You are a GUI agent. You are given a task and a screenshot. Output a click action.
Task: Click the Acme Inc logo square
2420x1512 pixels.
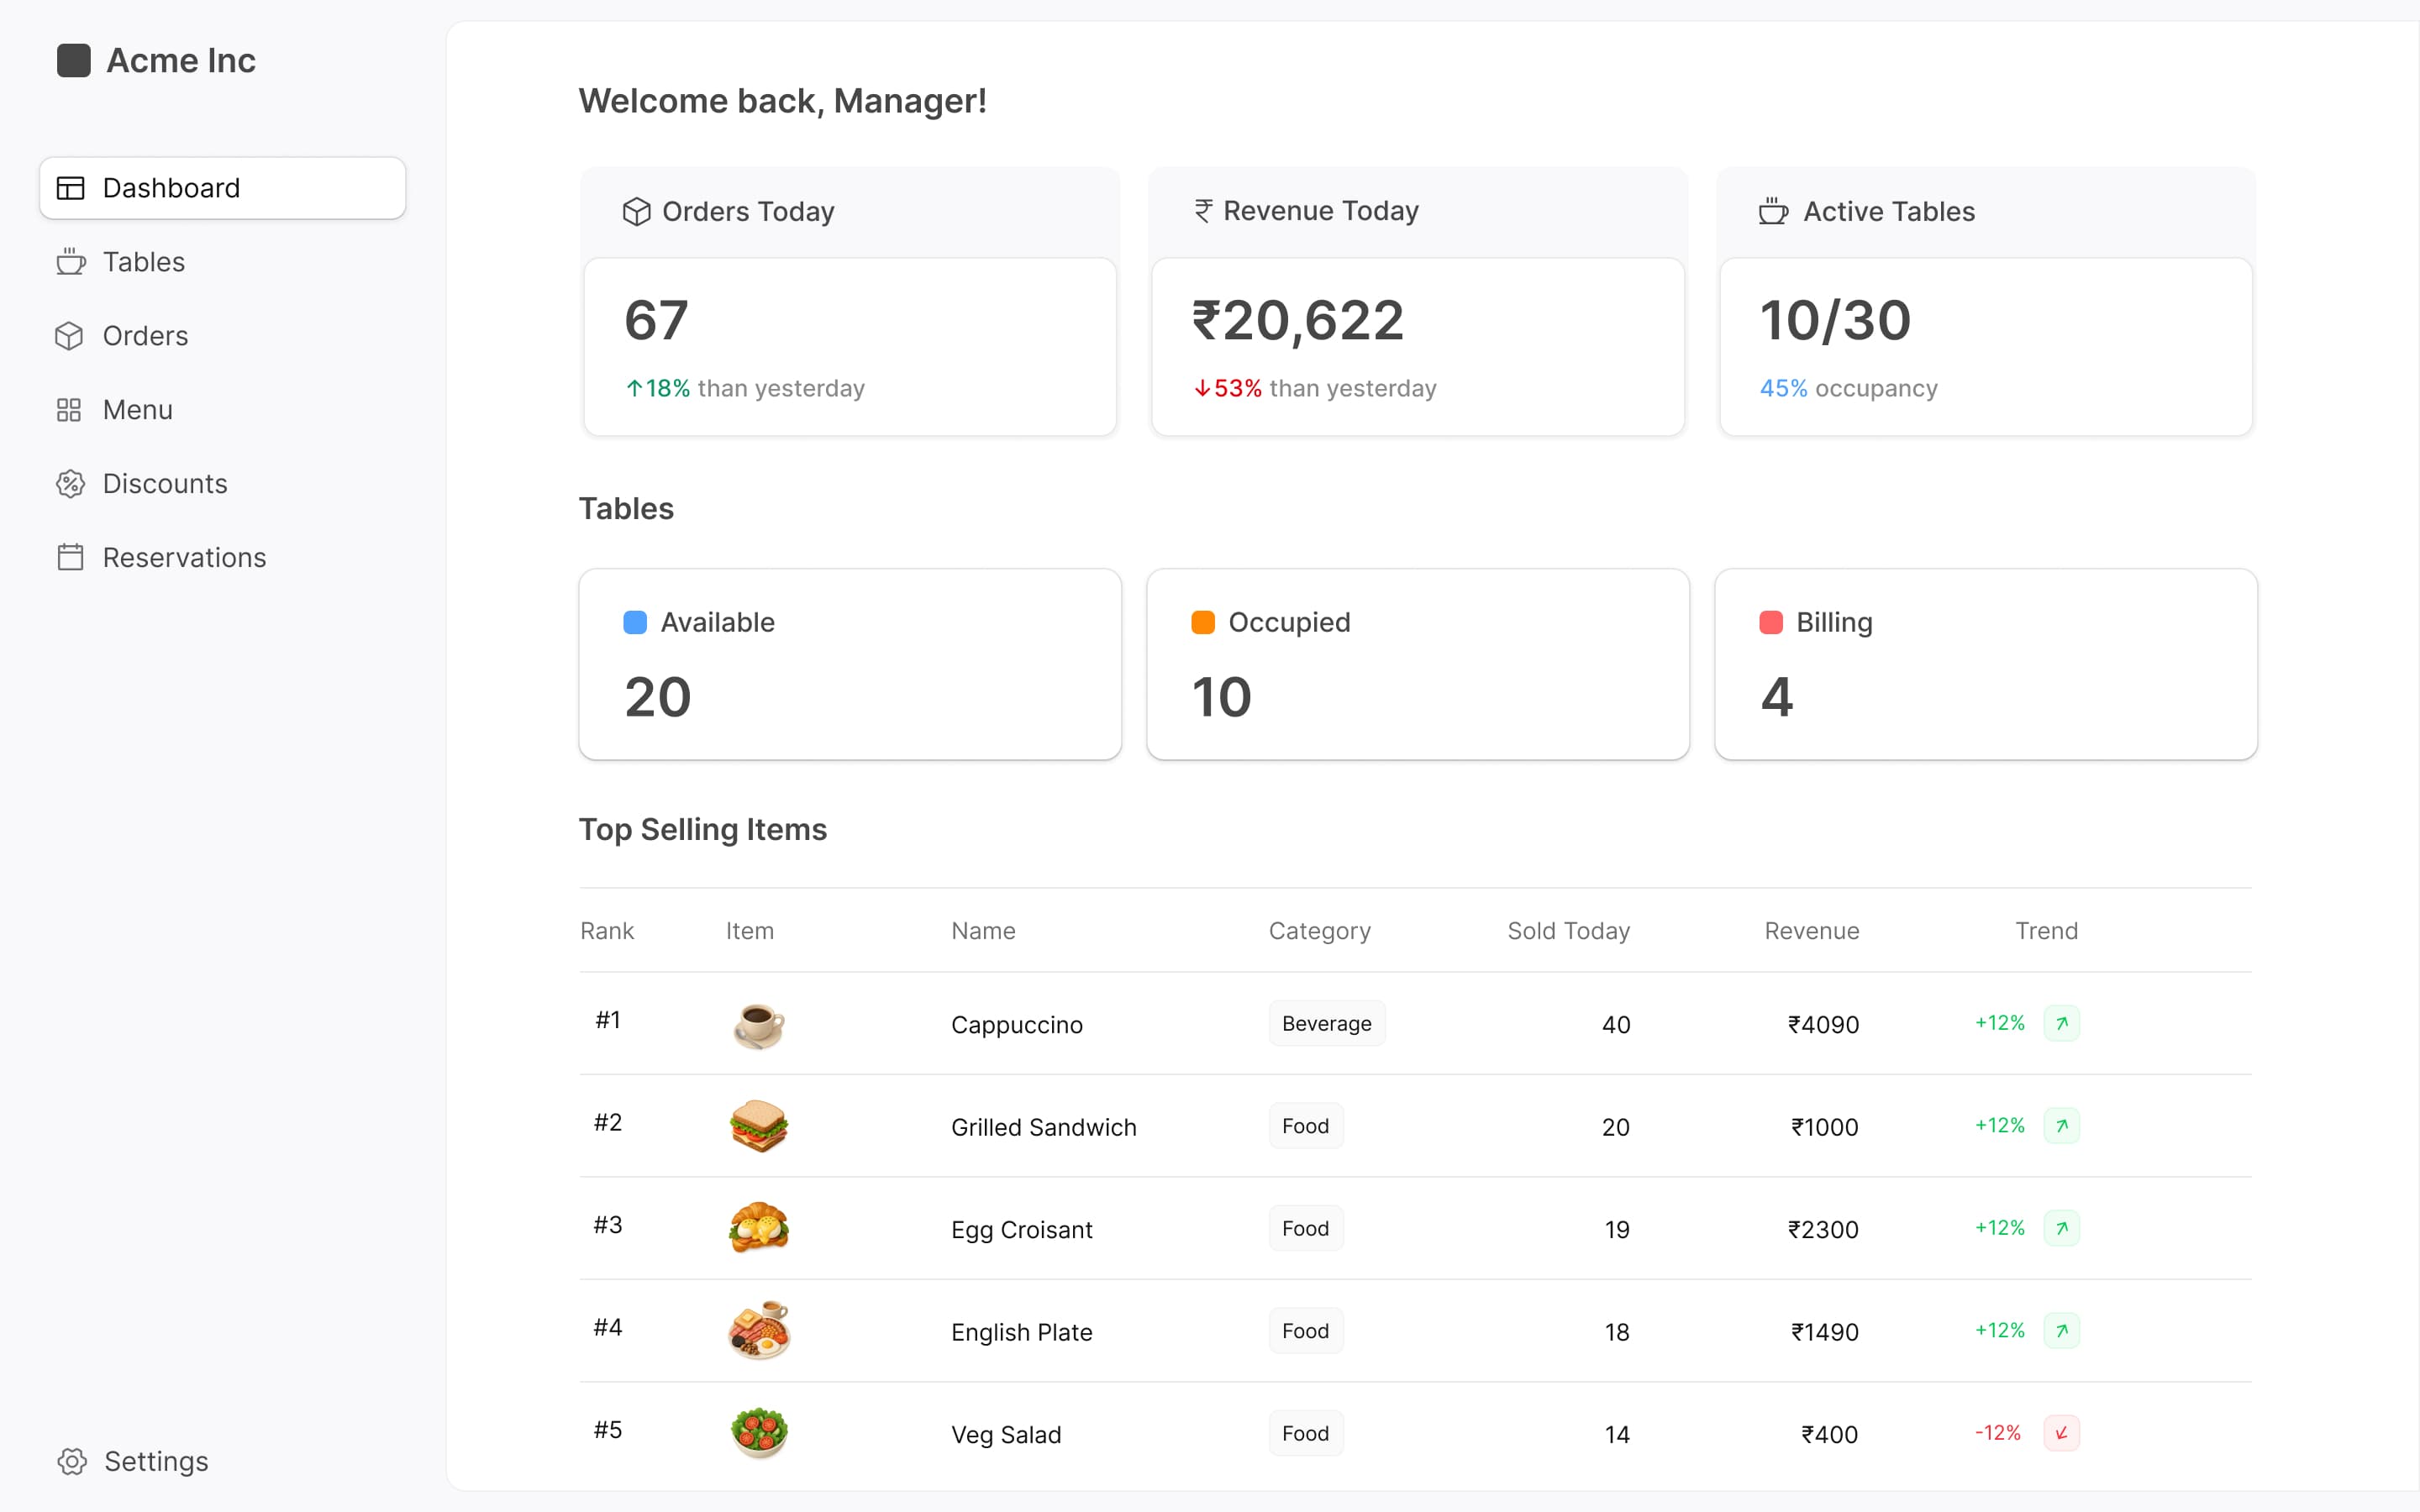pyautogui.click(x=74, y=61)
